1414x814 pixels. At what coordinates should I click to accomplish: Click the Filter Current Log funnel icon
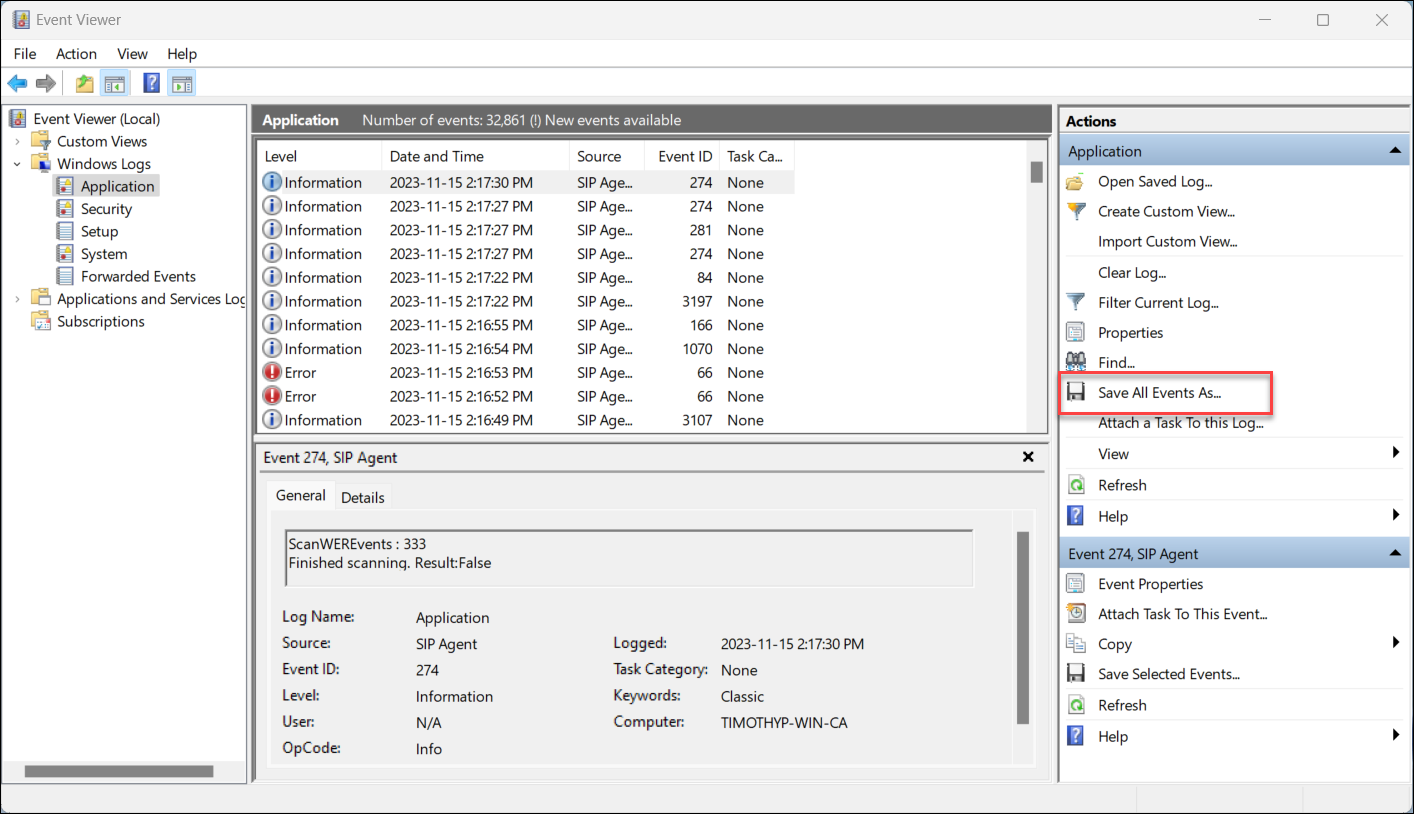1076,302
